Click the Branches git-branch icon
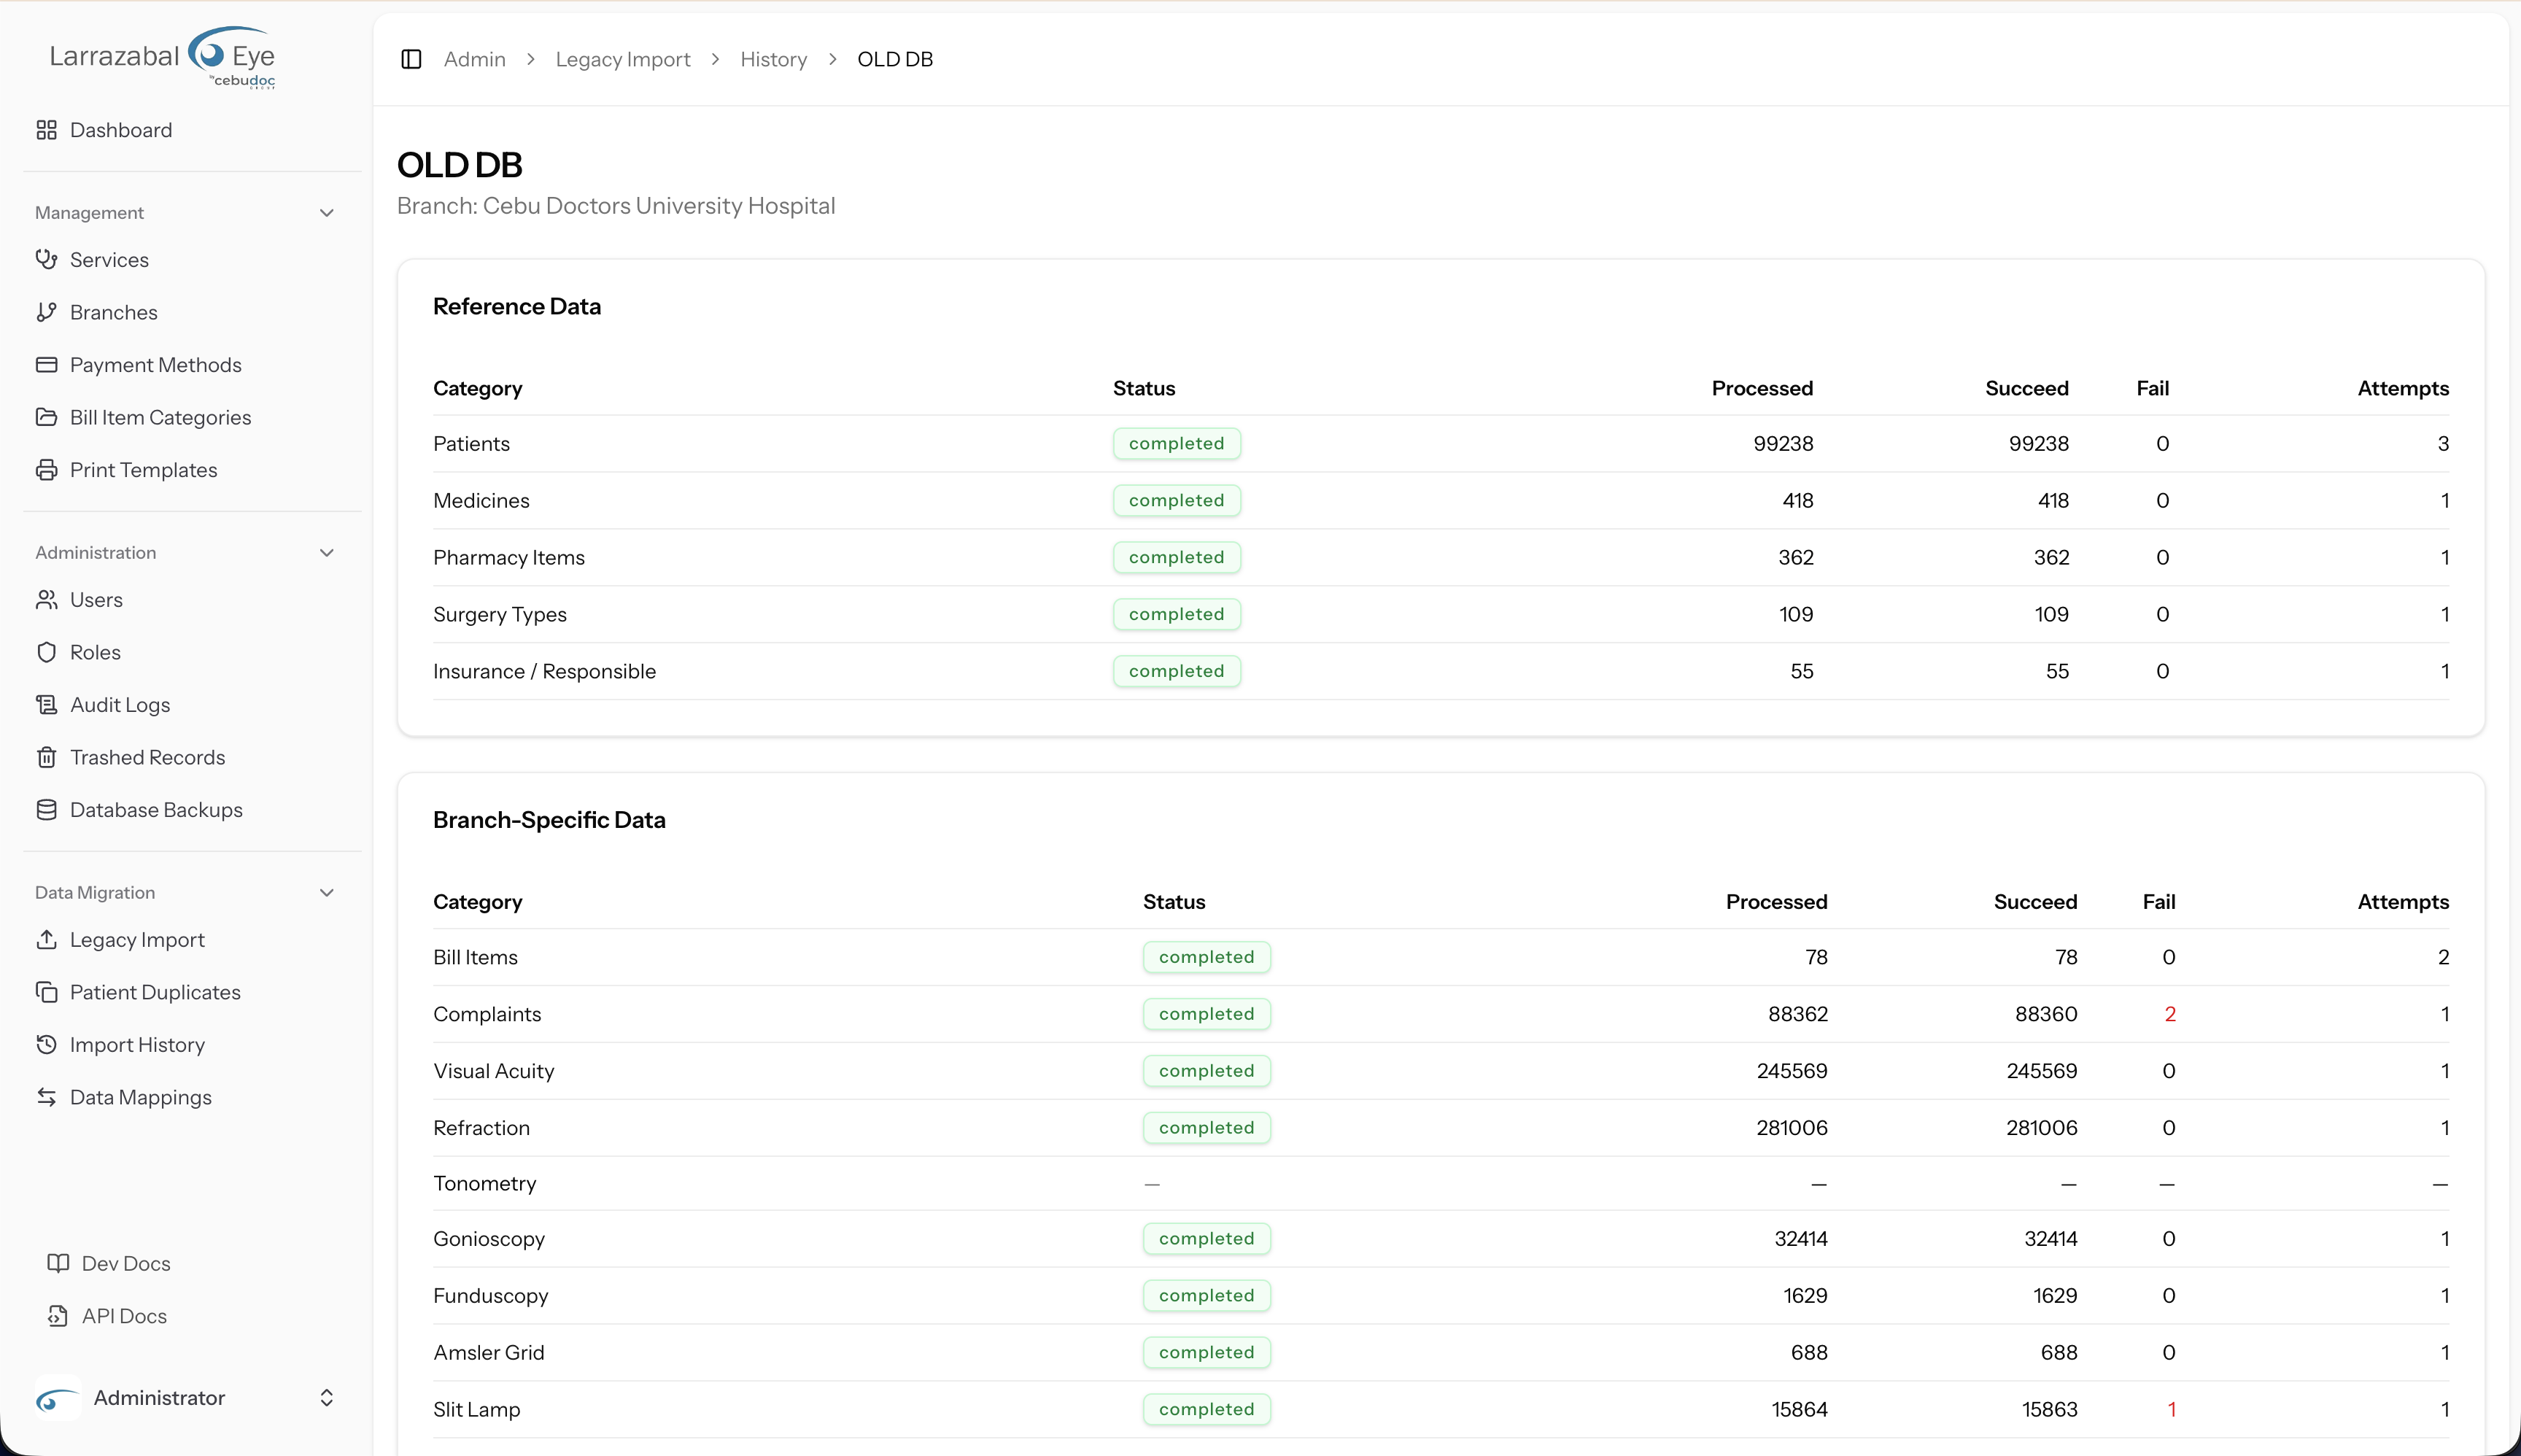The image size is (2521, 1456). pyautogui.click(x=46, y=312)
